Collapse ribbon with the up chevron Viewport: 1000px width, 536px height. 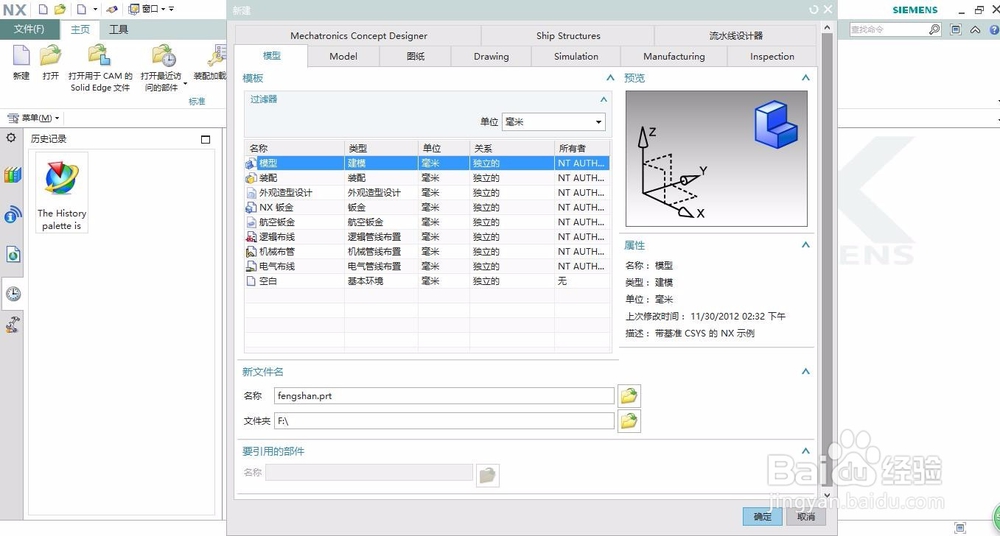click(x=975, y=29)
